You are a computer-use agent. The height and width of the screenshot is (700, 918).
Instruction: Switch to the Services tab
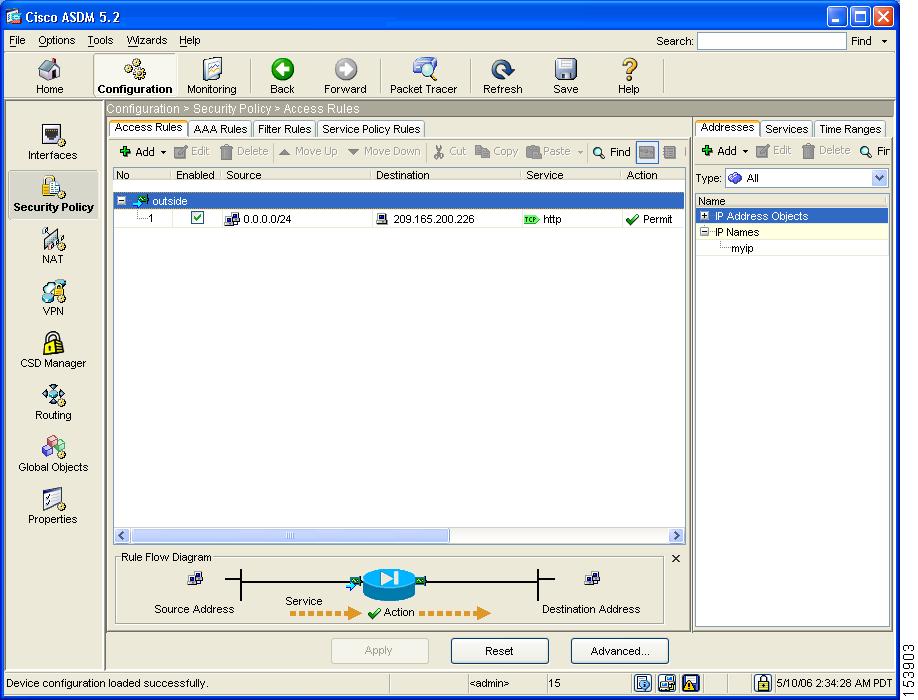point(786,129)
